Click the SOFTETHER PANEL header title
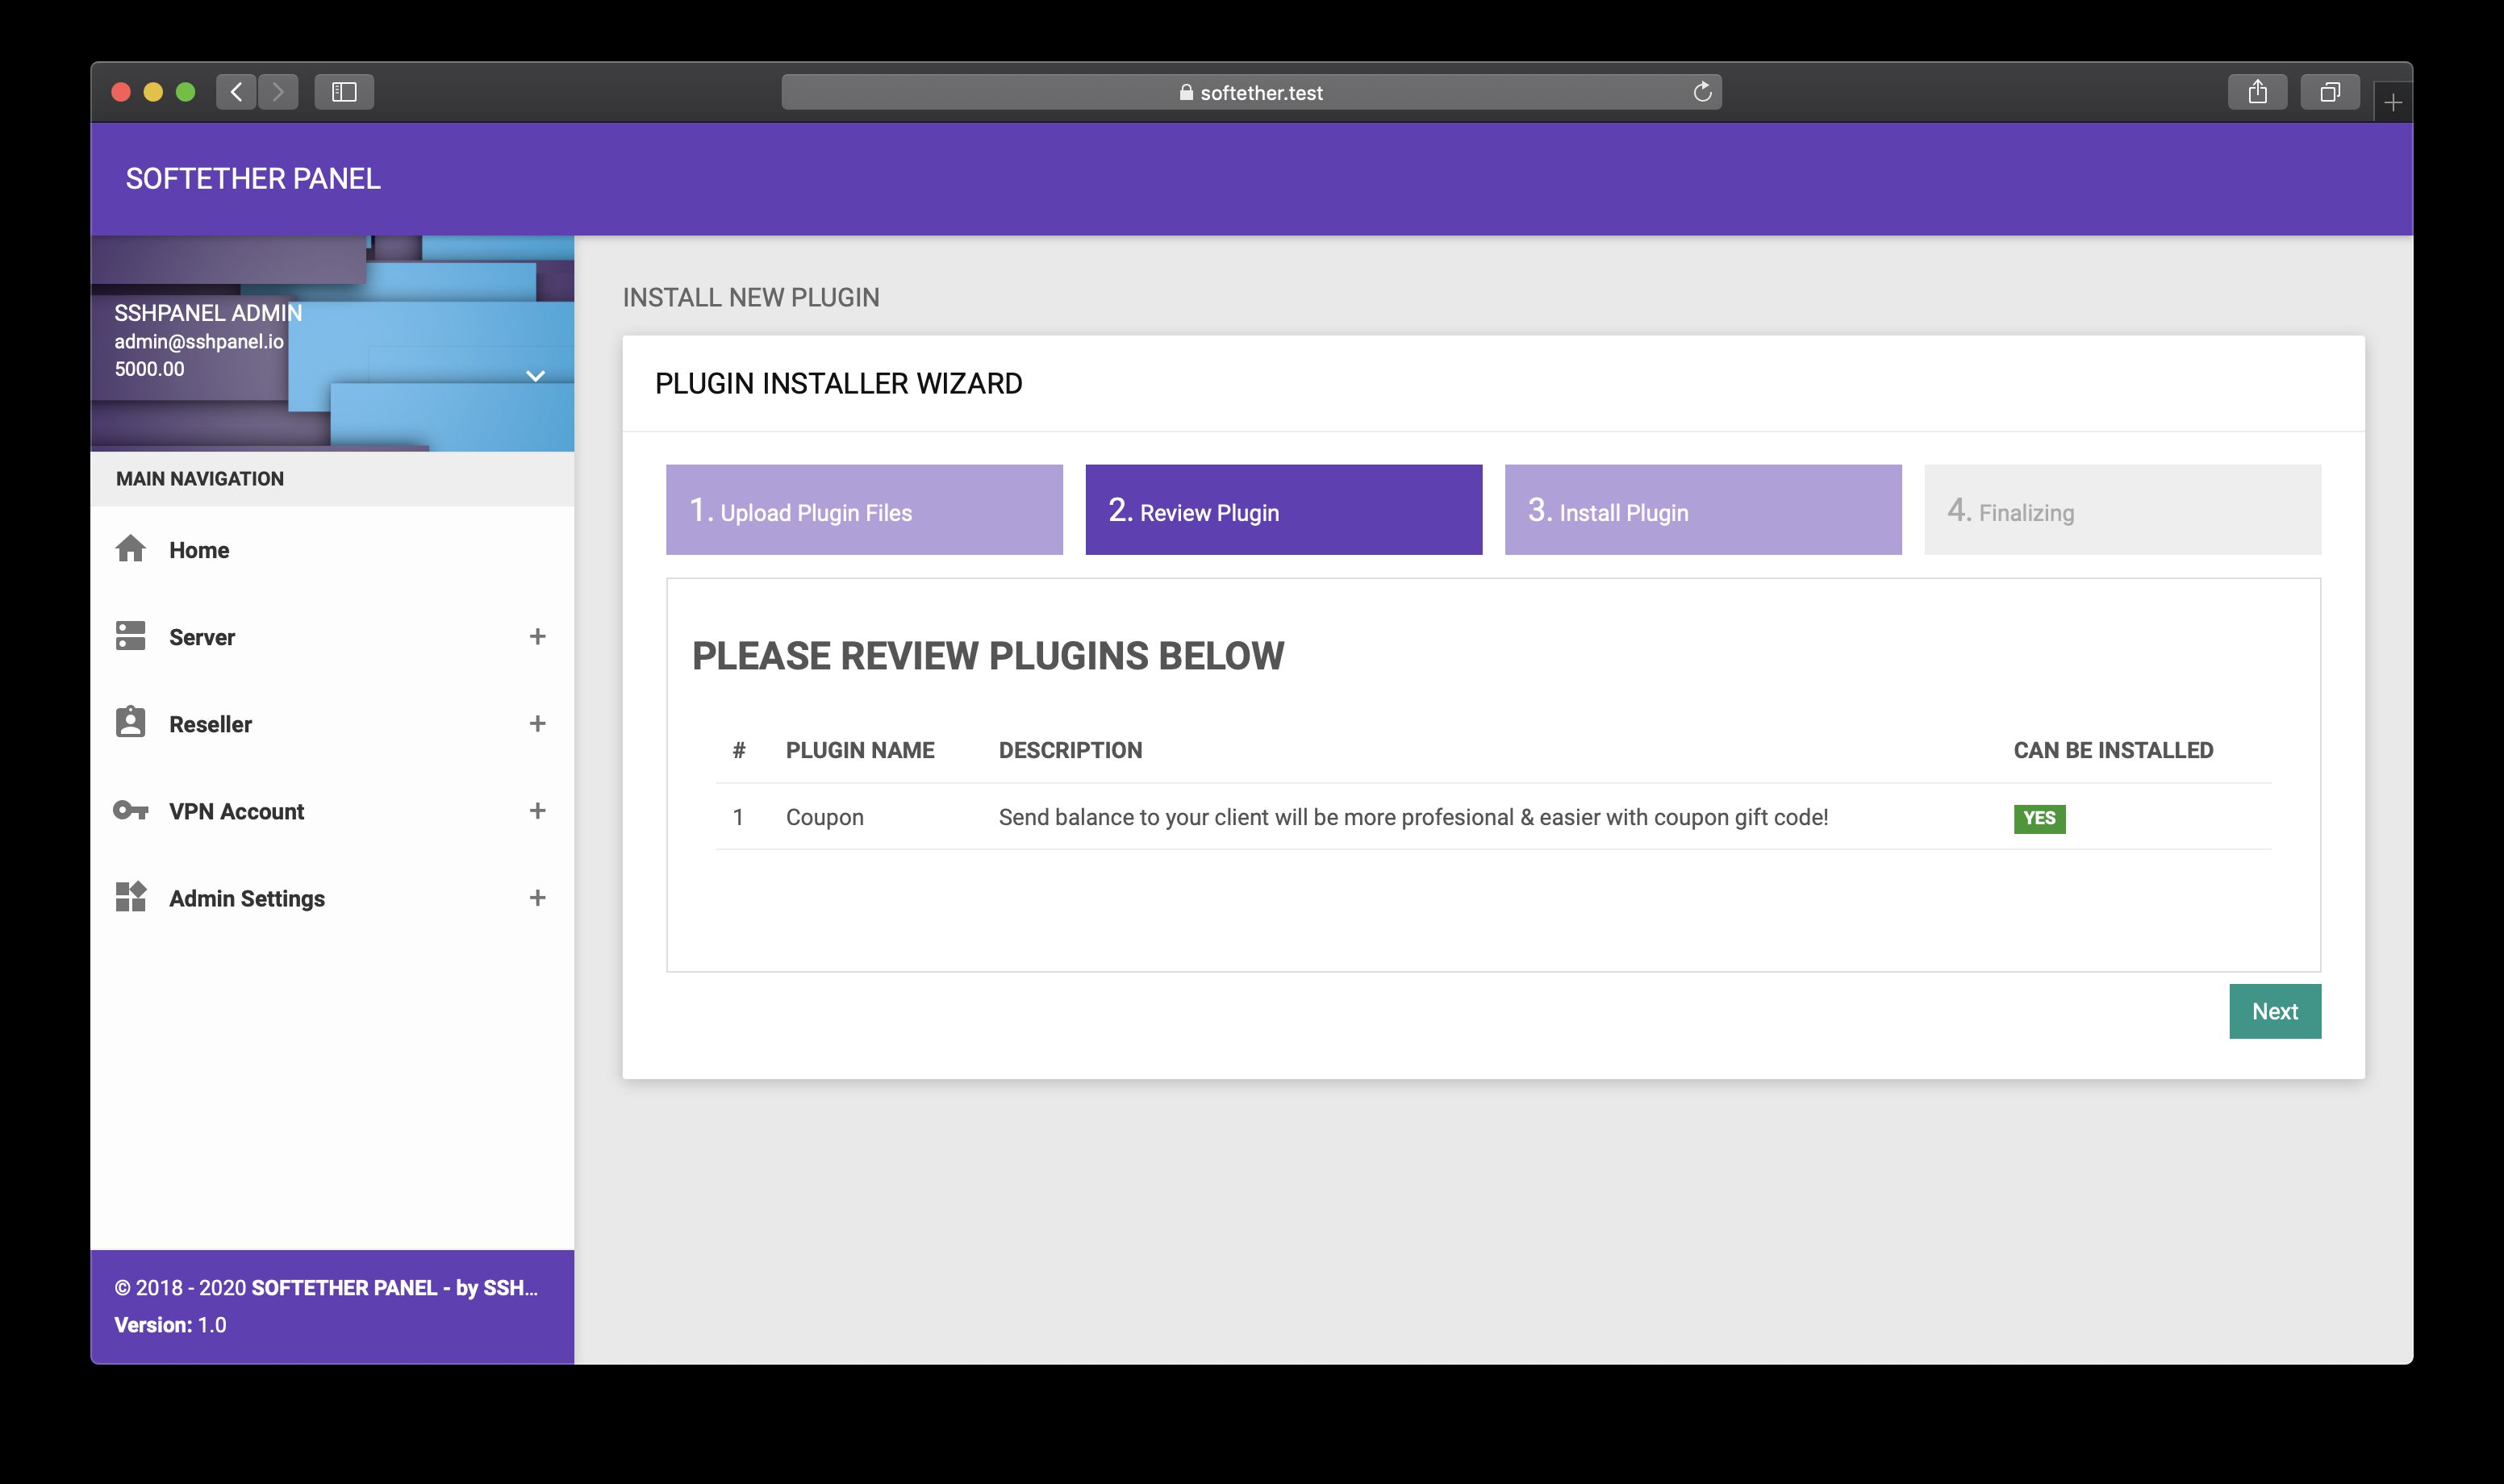The image size is (2504, 1484). [253, 178]
